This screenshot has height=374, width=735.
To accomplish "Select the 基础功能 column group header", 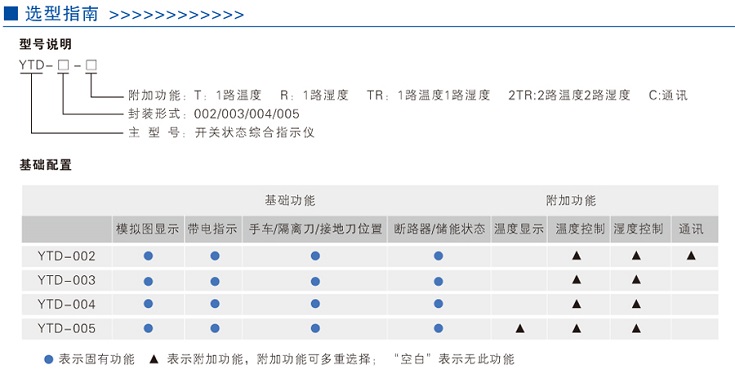I will coord(290,201).
